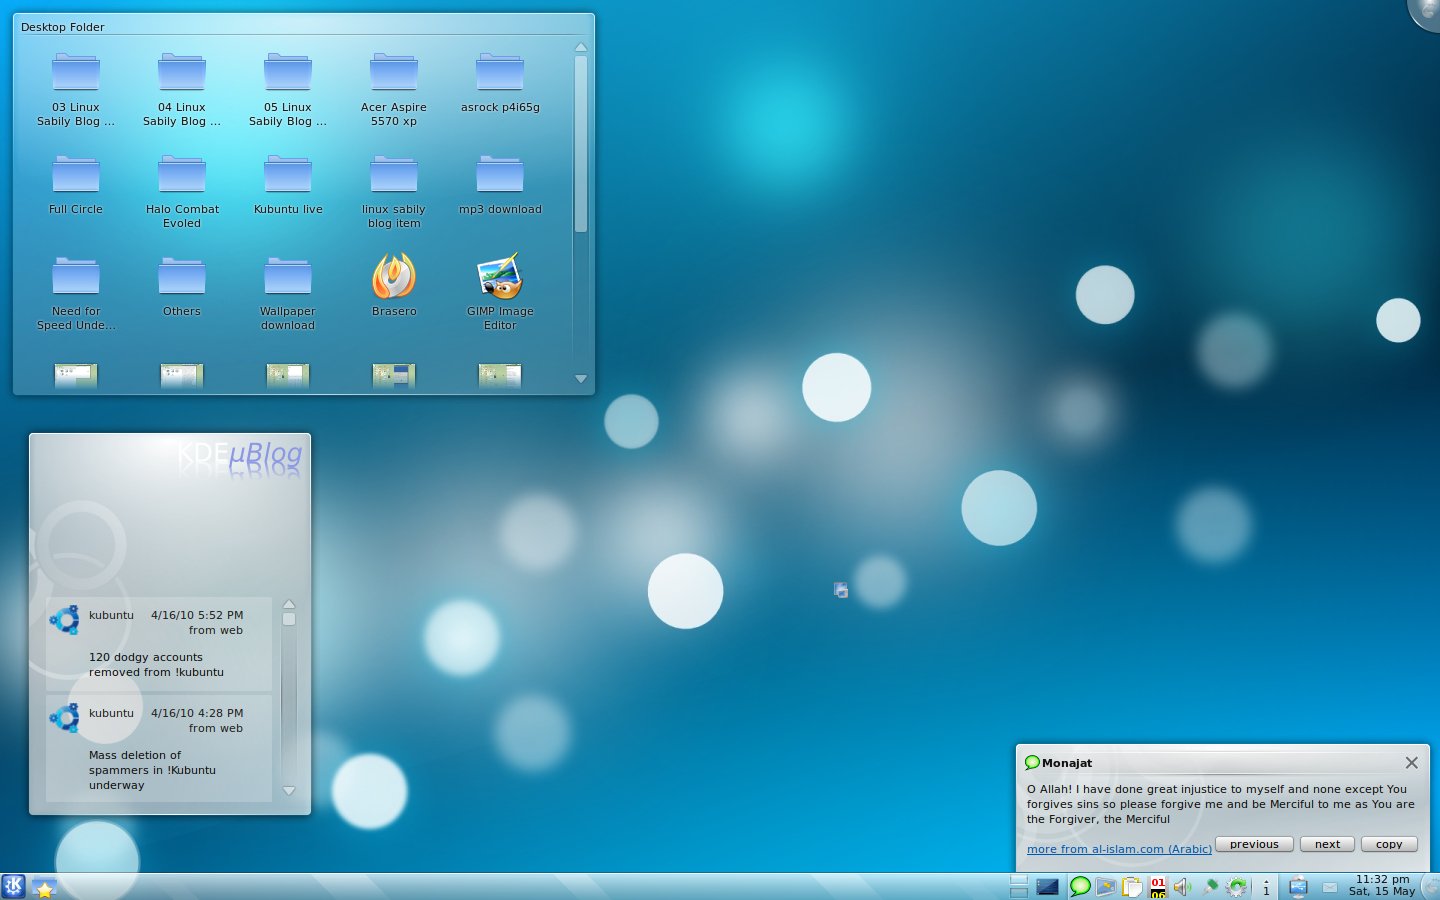Switch to virtual desktop 1 in pager

pyautogui.click(x=1019, y=879)
